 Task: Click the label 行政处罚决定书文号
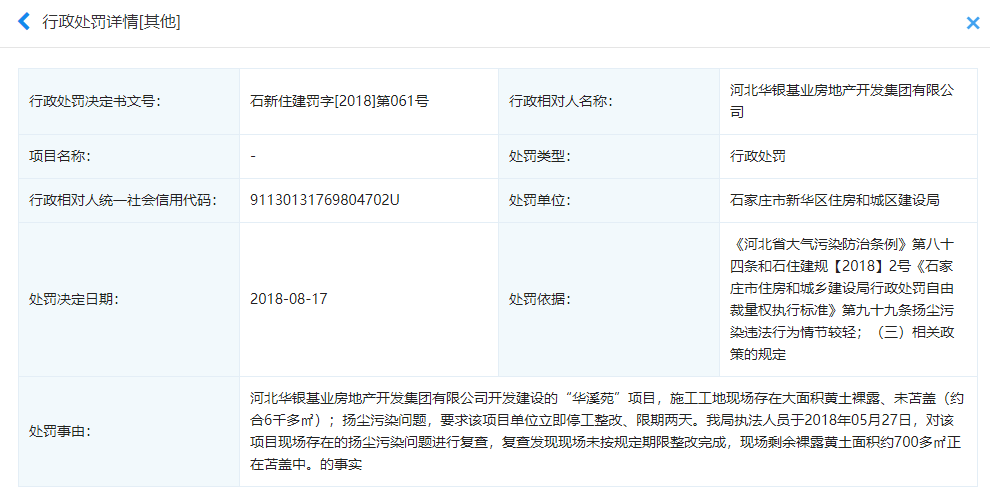coord(95,101)
